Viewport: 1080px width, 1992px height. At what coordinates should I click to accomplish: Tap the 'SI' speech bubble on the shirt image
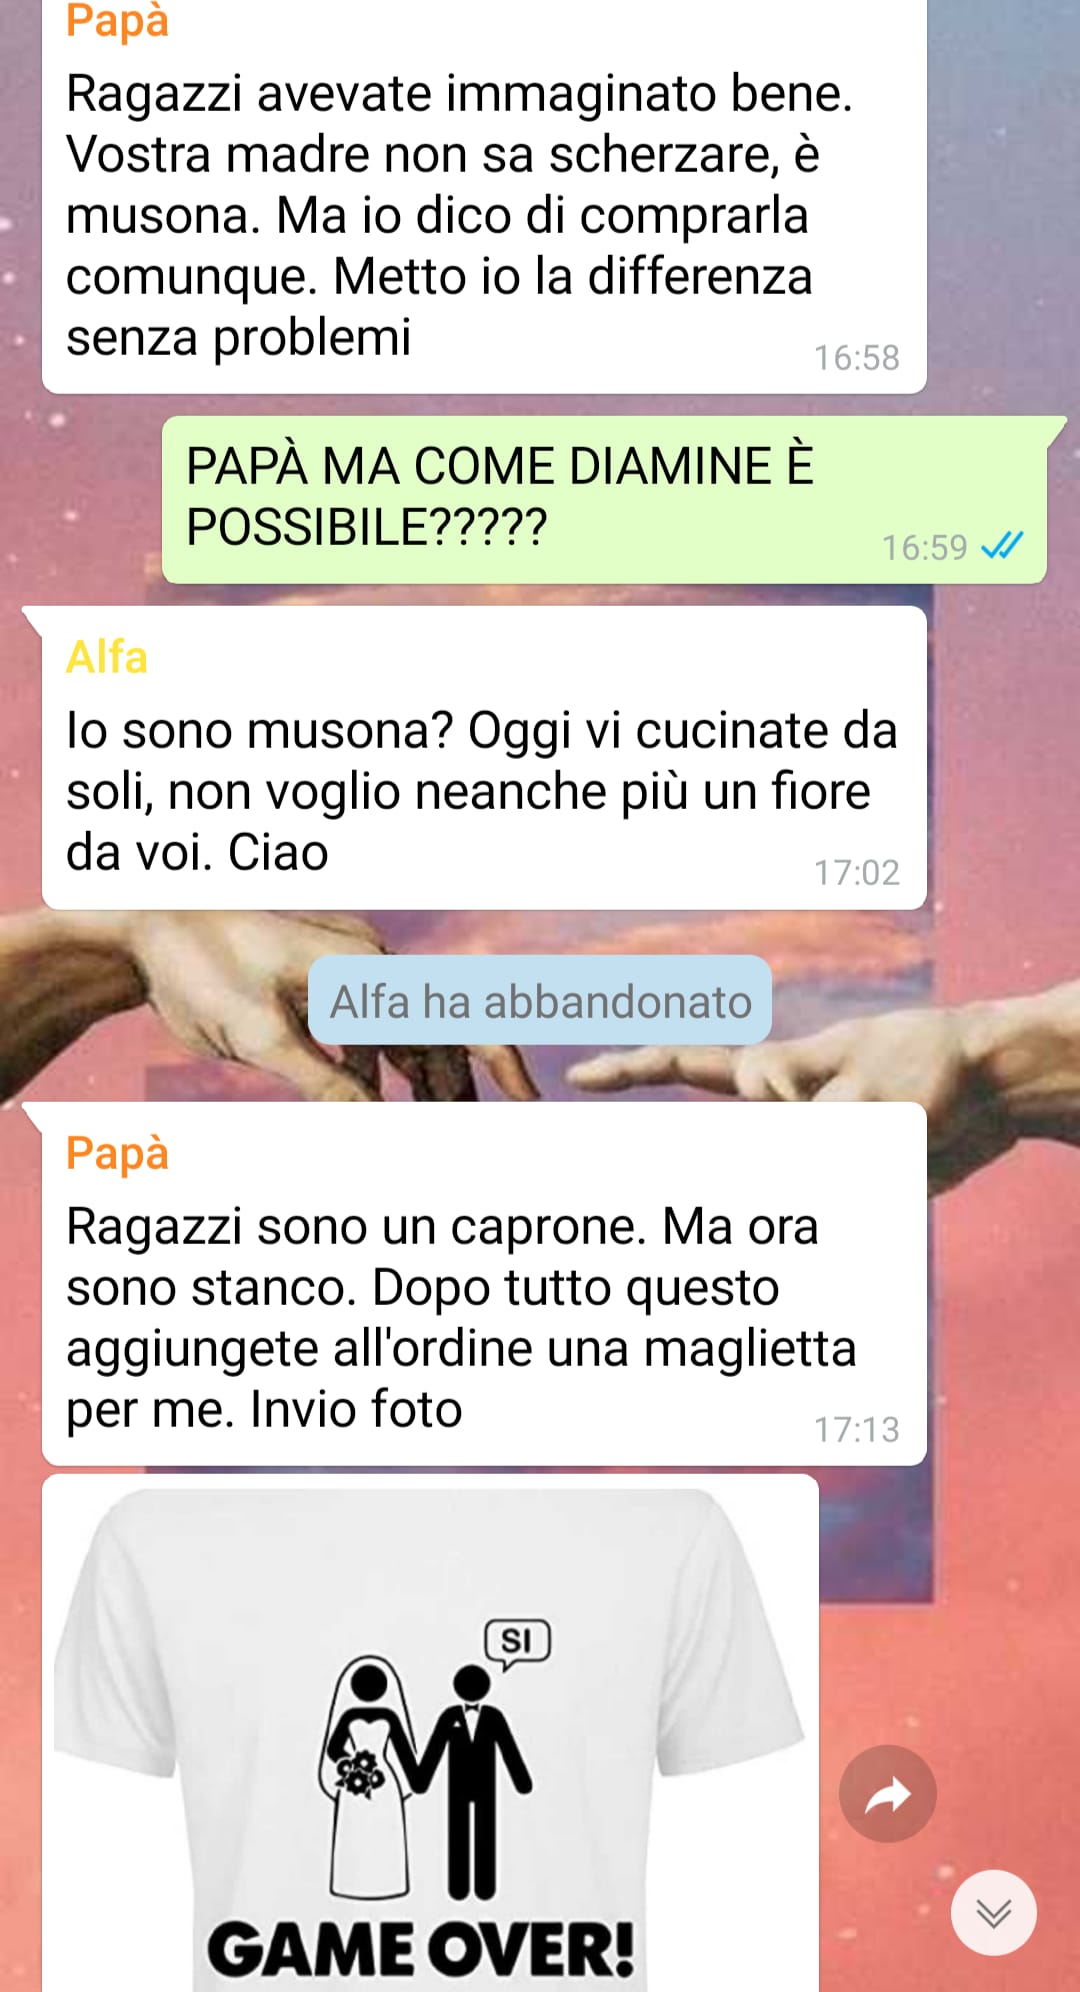[517, 1644]
